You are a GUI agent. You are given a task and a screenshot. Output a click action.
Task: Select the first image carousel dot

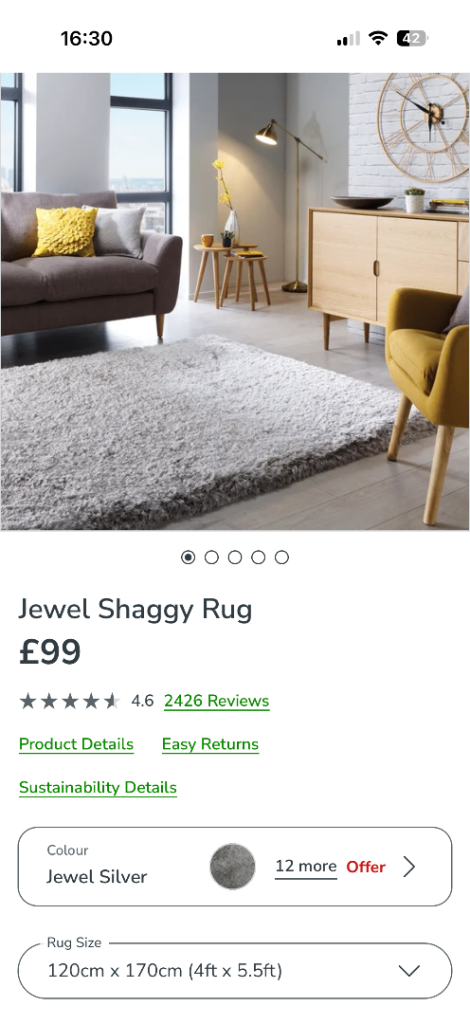[x=188, y=557]
